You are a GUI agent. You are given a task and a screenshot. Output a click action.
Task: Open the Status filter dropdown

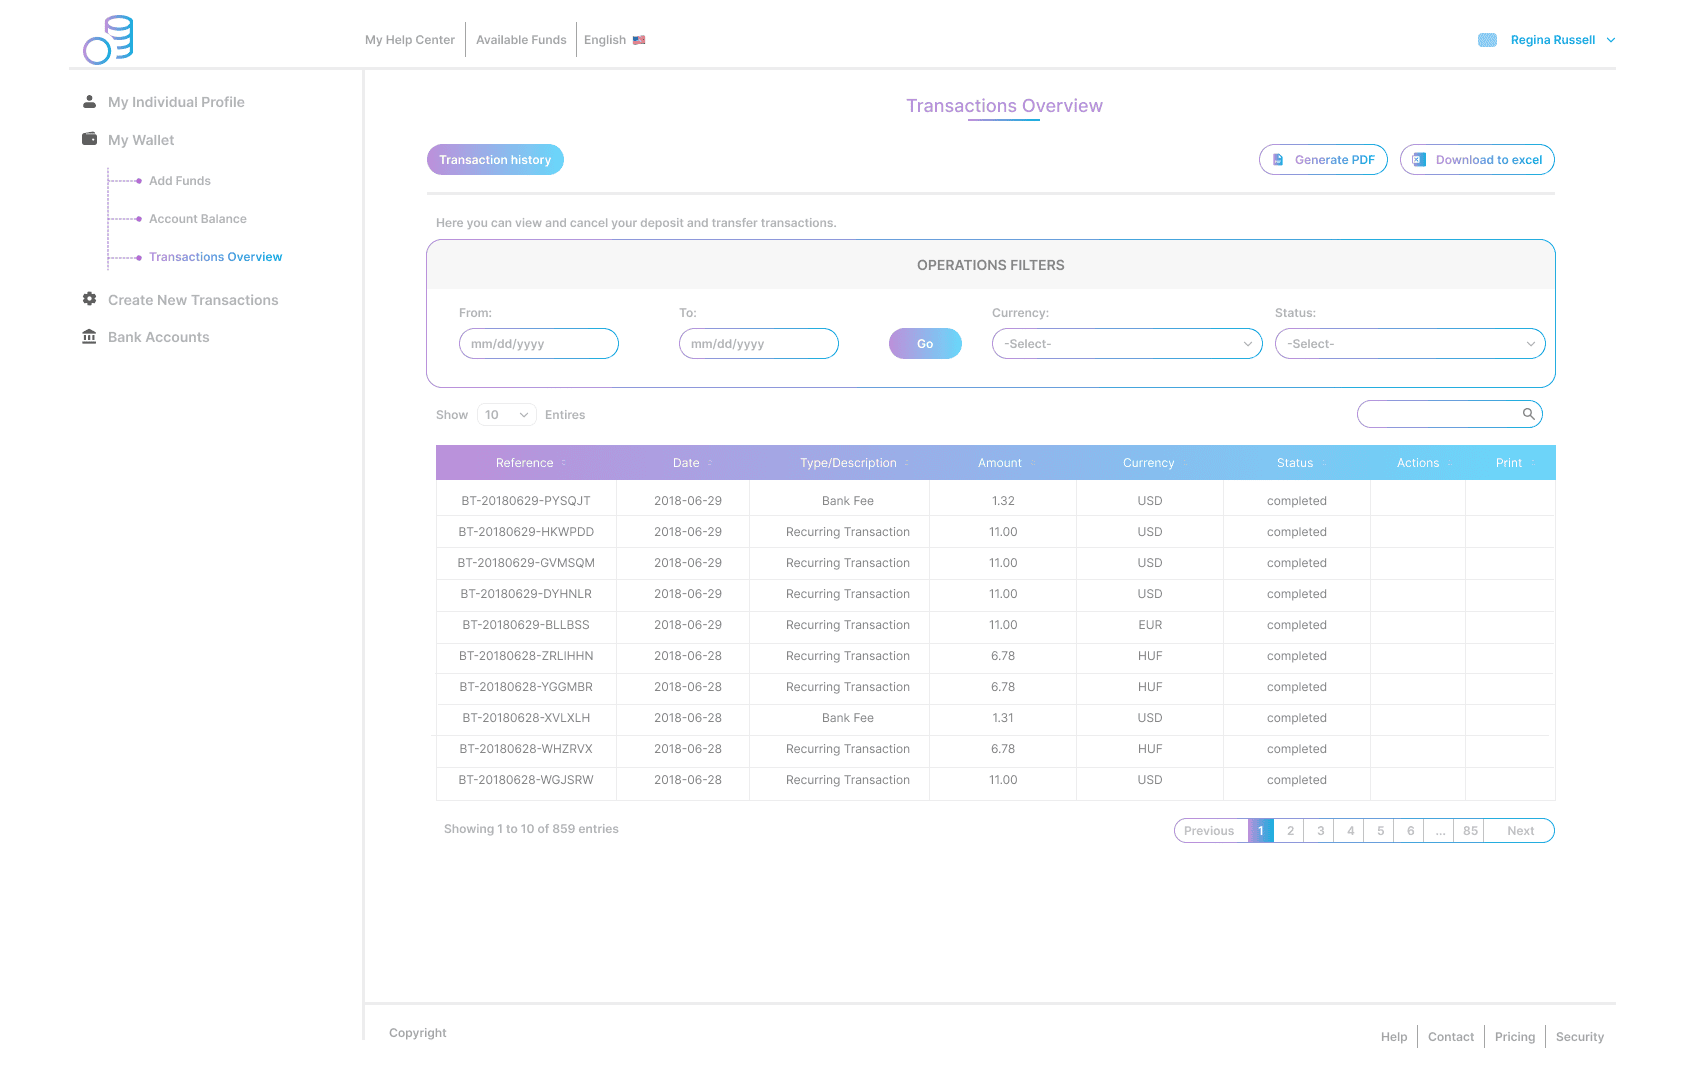click(1409, 344)
